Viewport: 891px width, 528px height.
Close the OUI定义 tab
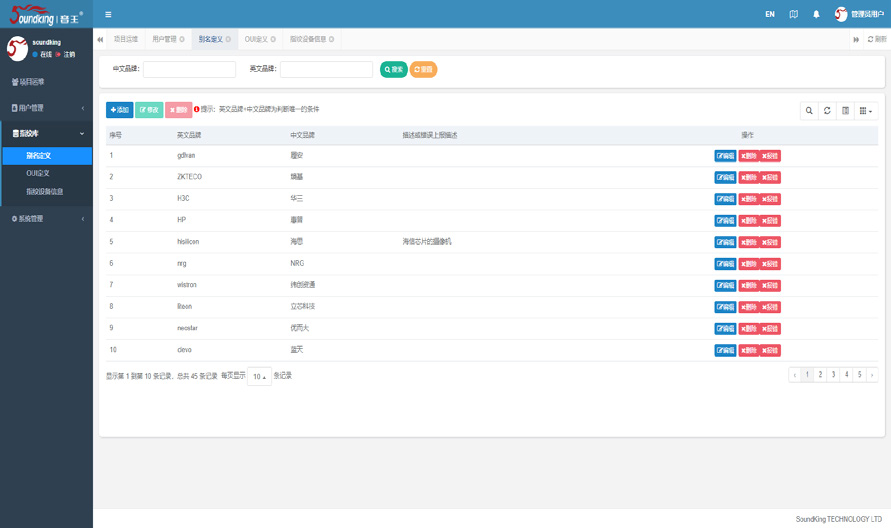pos(273,39)
